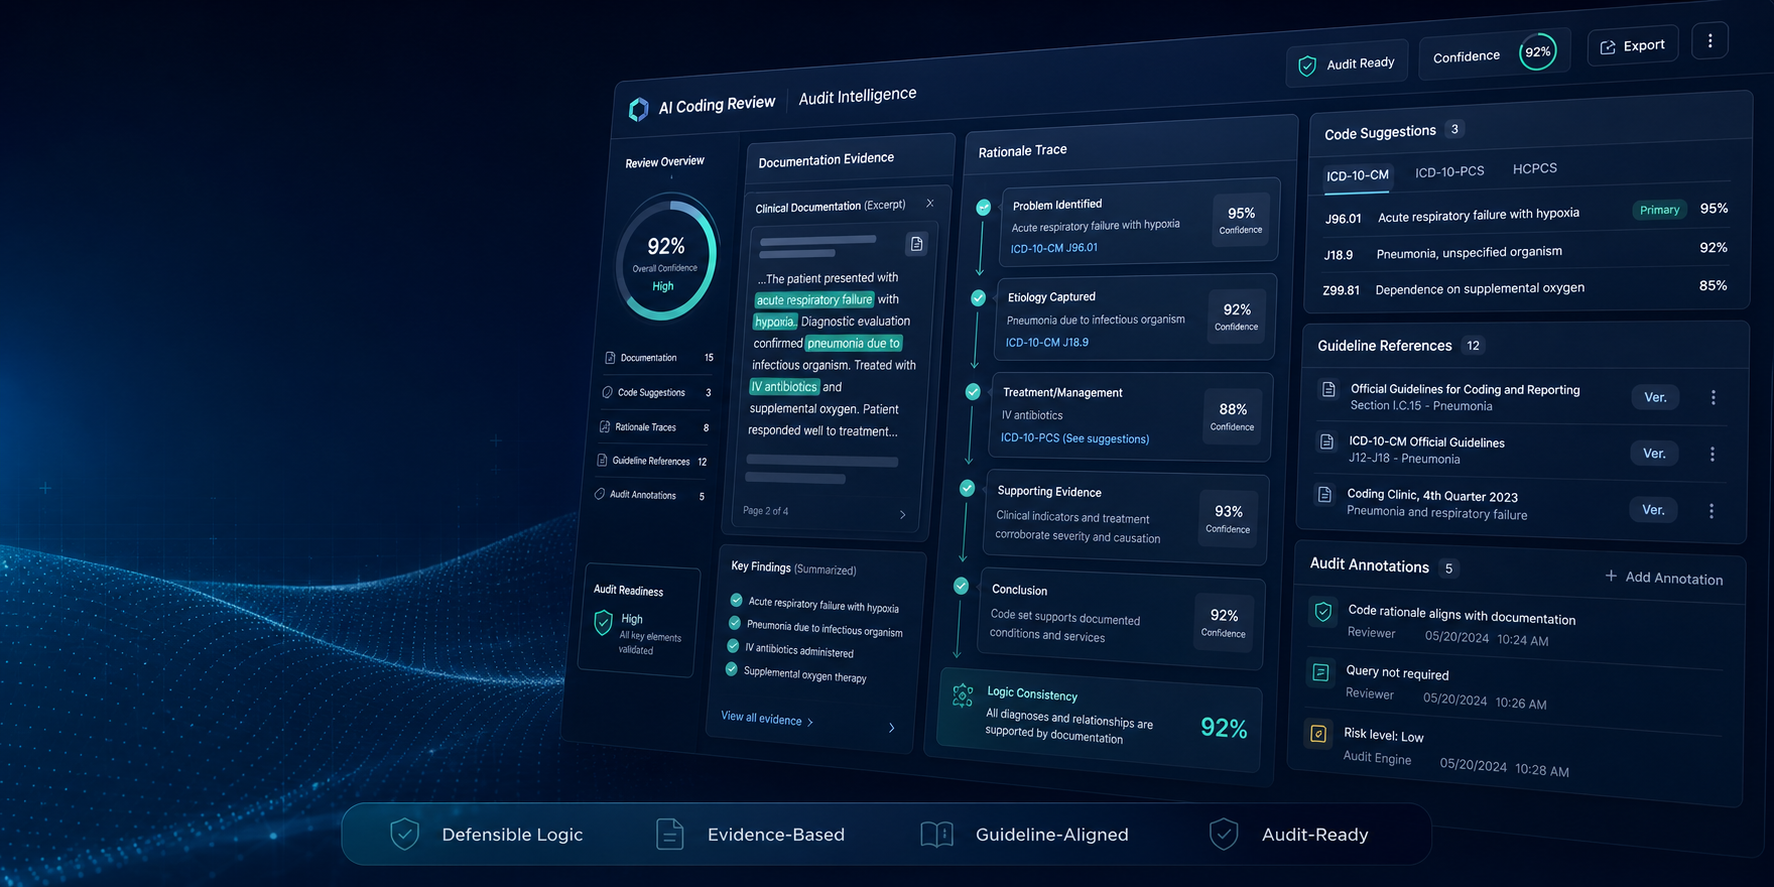
Task: Toggle the Problem Identified step checkmark
Action: [984, 207]
